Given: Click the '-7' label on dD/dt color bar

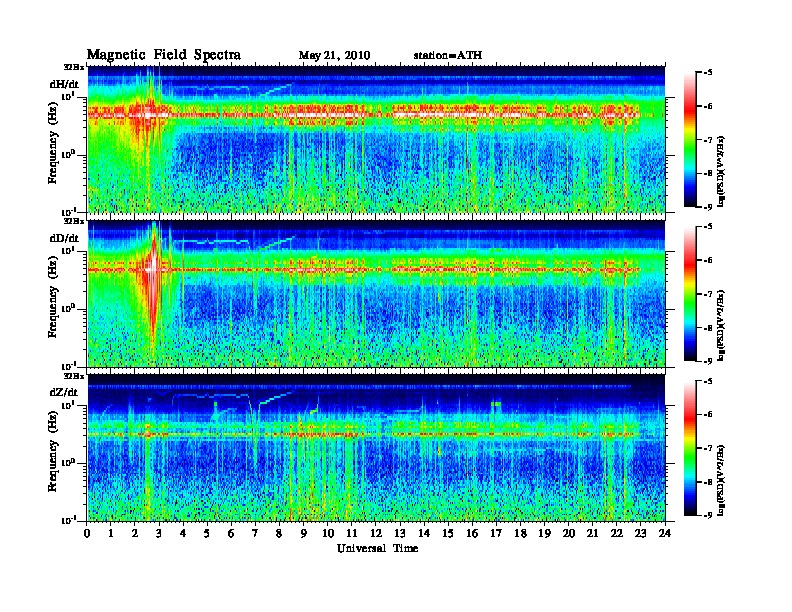Looking at the screenshot, I should click(x=708, y=294).
